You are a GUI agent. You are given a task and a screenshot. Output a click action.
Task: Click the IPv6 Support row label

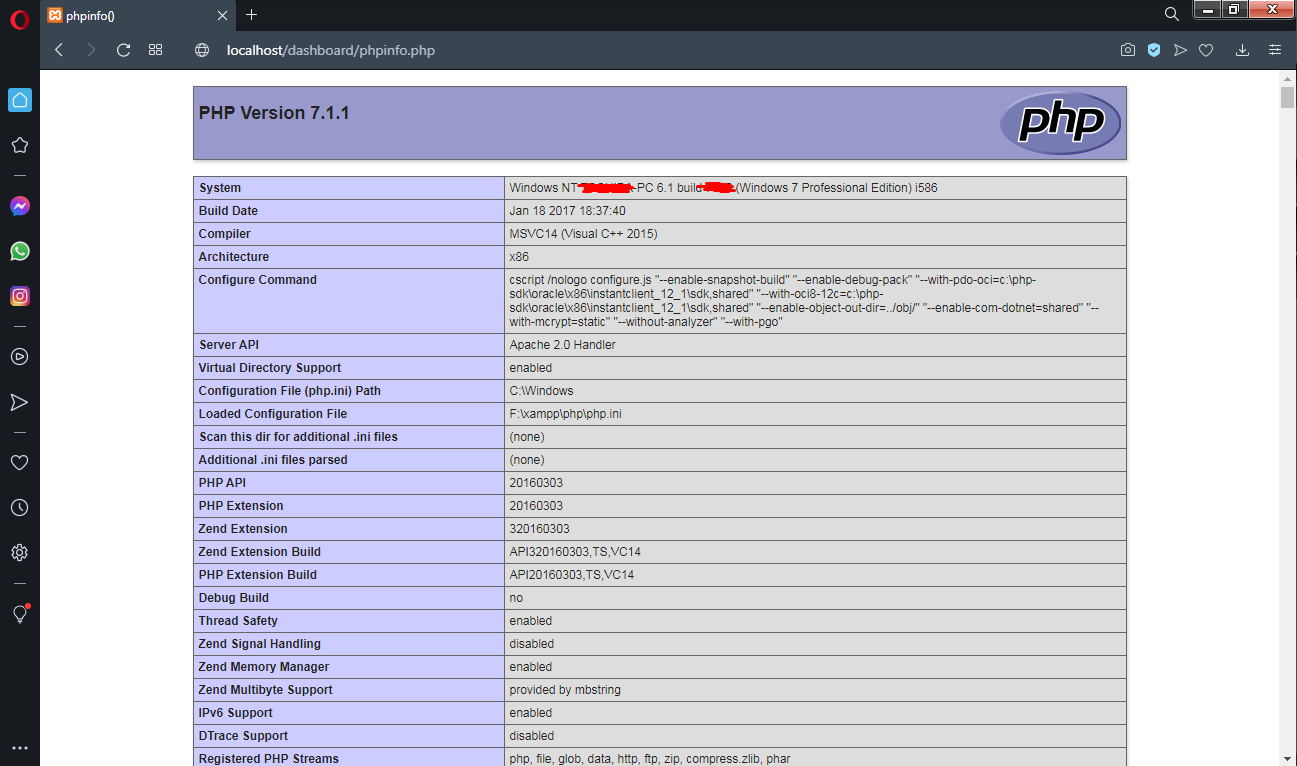click(236, 713)
